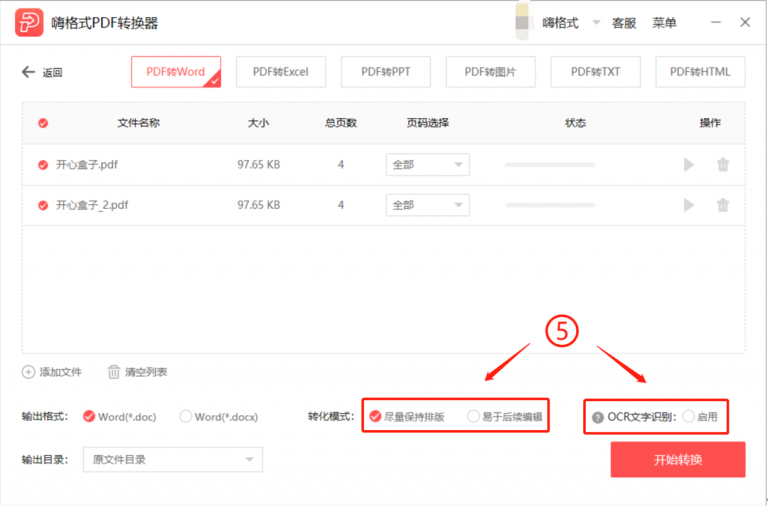Delete 开心盒子_2.pdf using its trash icon

[723, 205]
